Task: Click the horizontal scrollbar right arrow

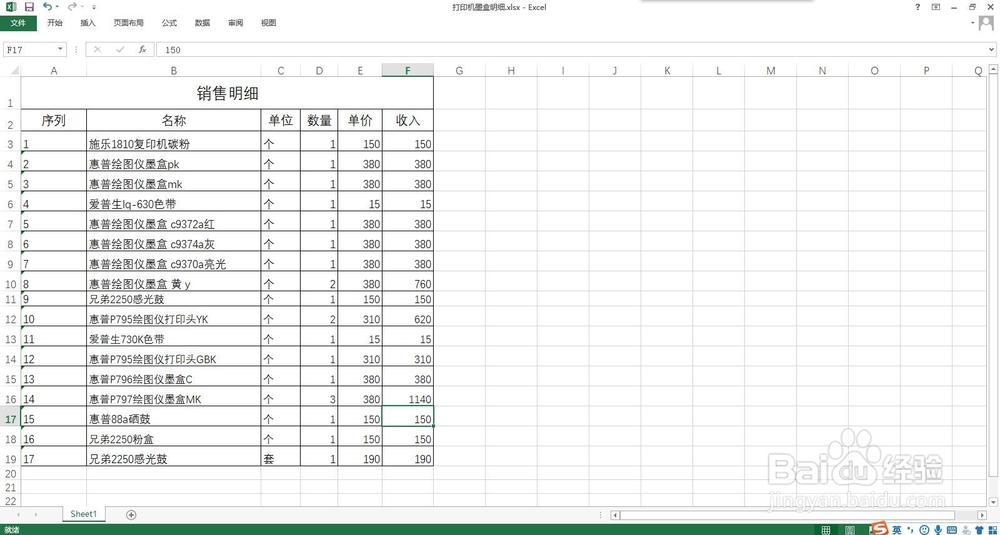Action: click(982, 515)
